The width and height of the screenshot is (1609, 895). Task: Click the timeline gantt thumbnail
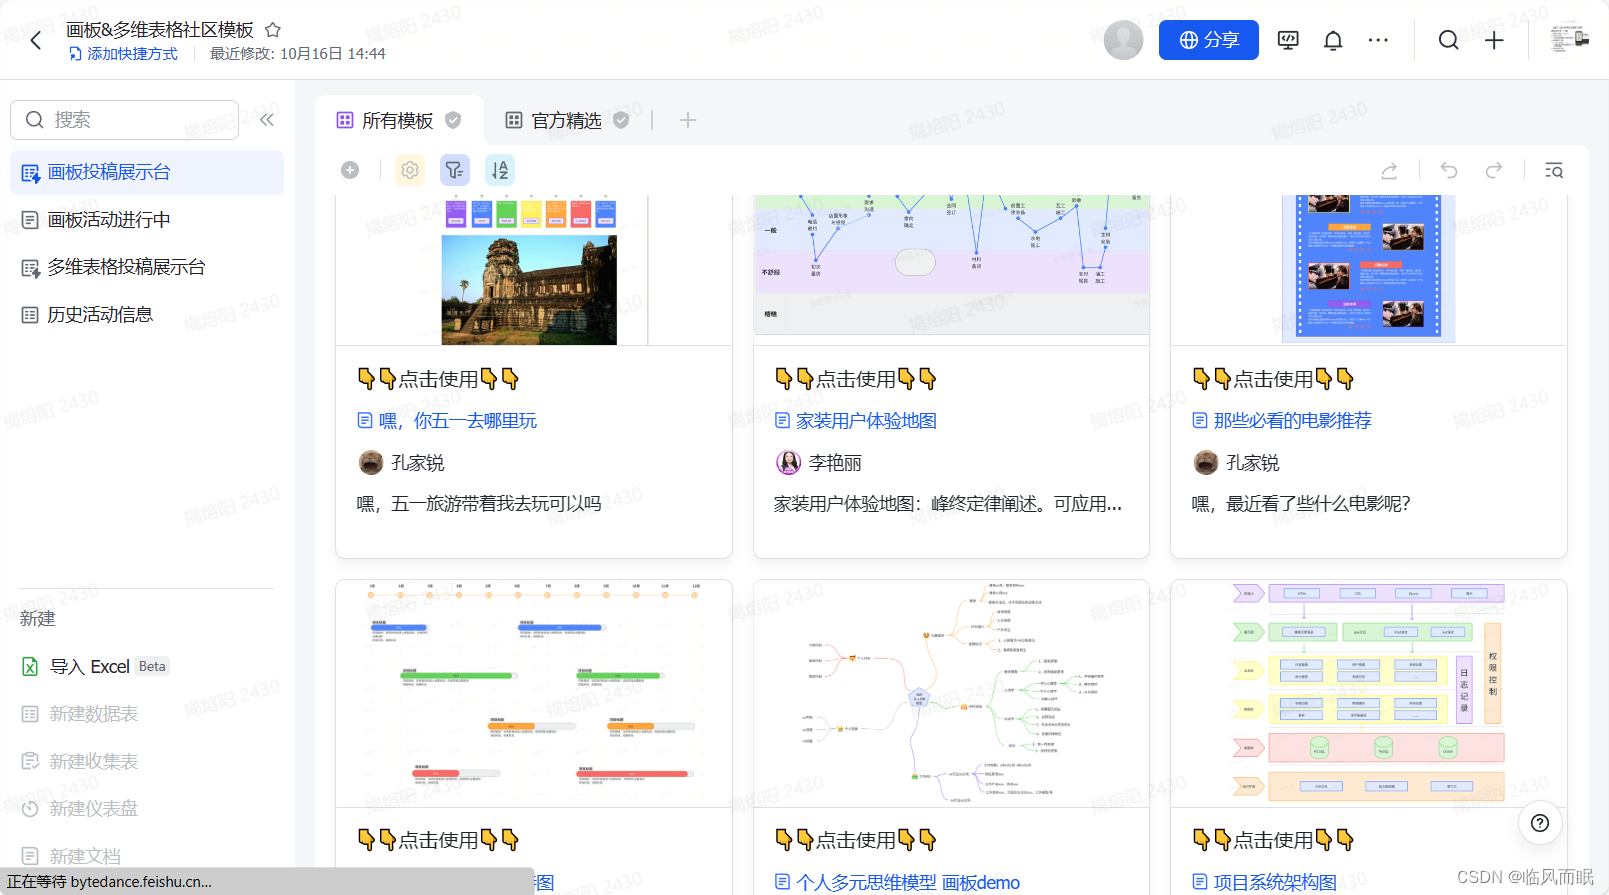[x=534, y=693]
